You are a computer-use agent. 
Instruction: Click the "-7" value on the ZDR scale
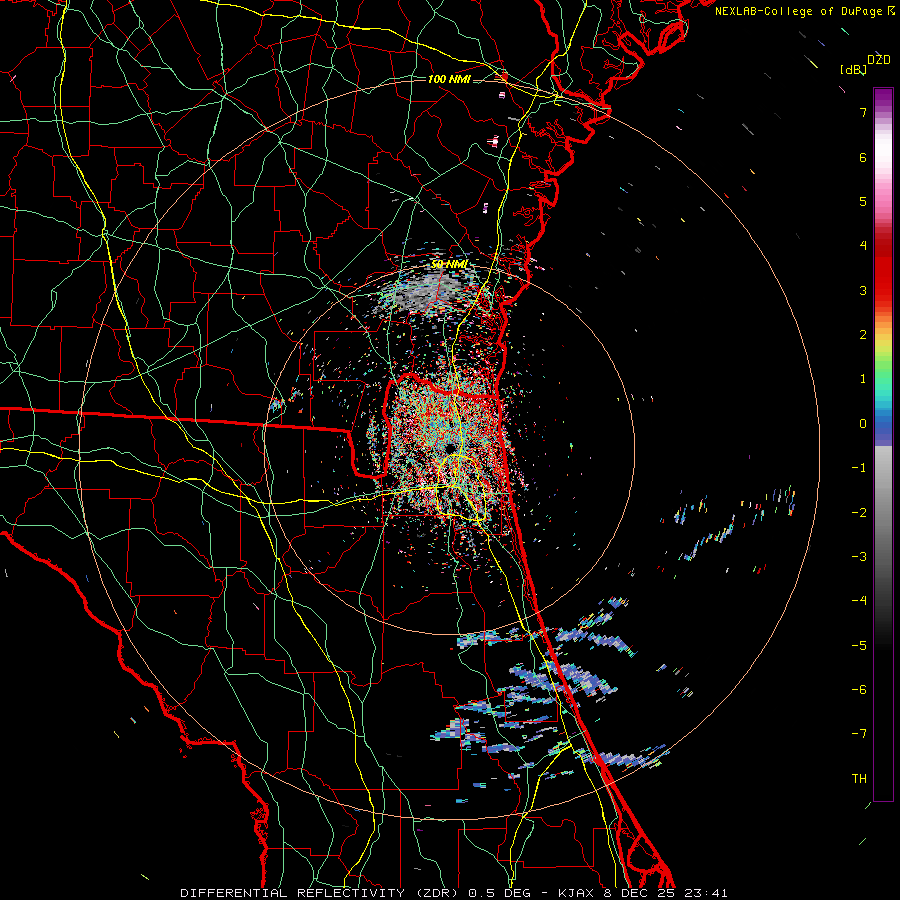click(859, 734)
